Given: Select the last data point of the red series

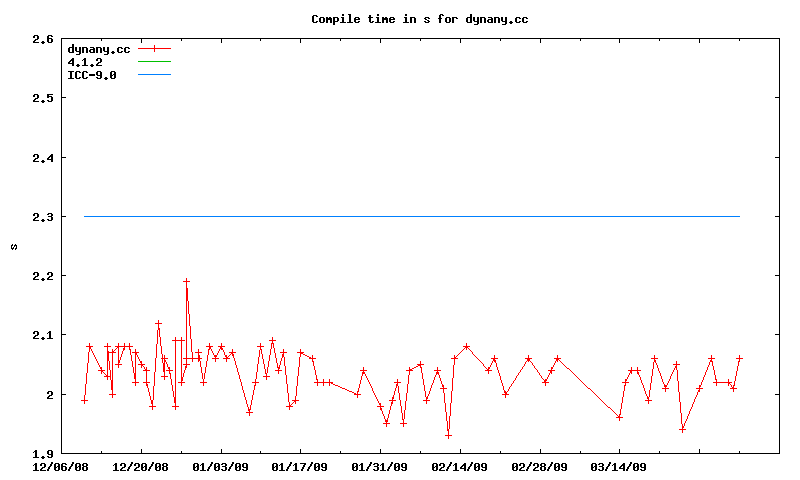Looking at the screenshot, I should 739,358.
